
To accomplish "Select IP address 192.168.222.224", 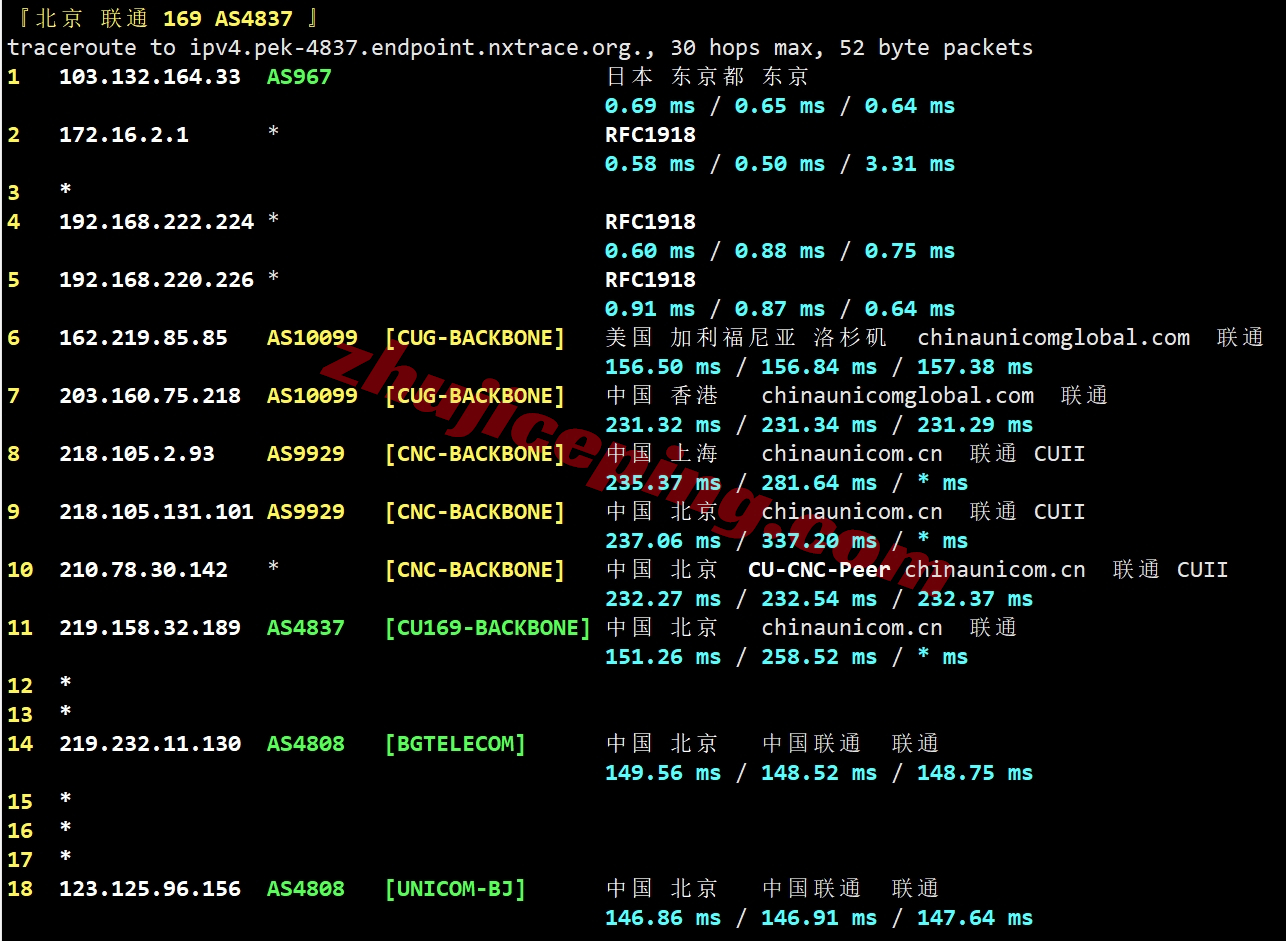I will click(x=157, y=221).
